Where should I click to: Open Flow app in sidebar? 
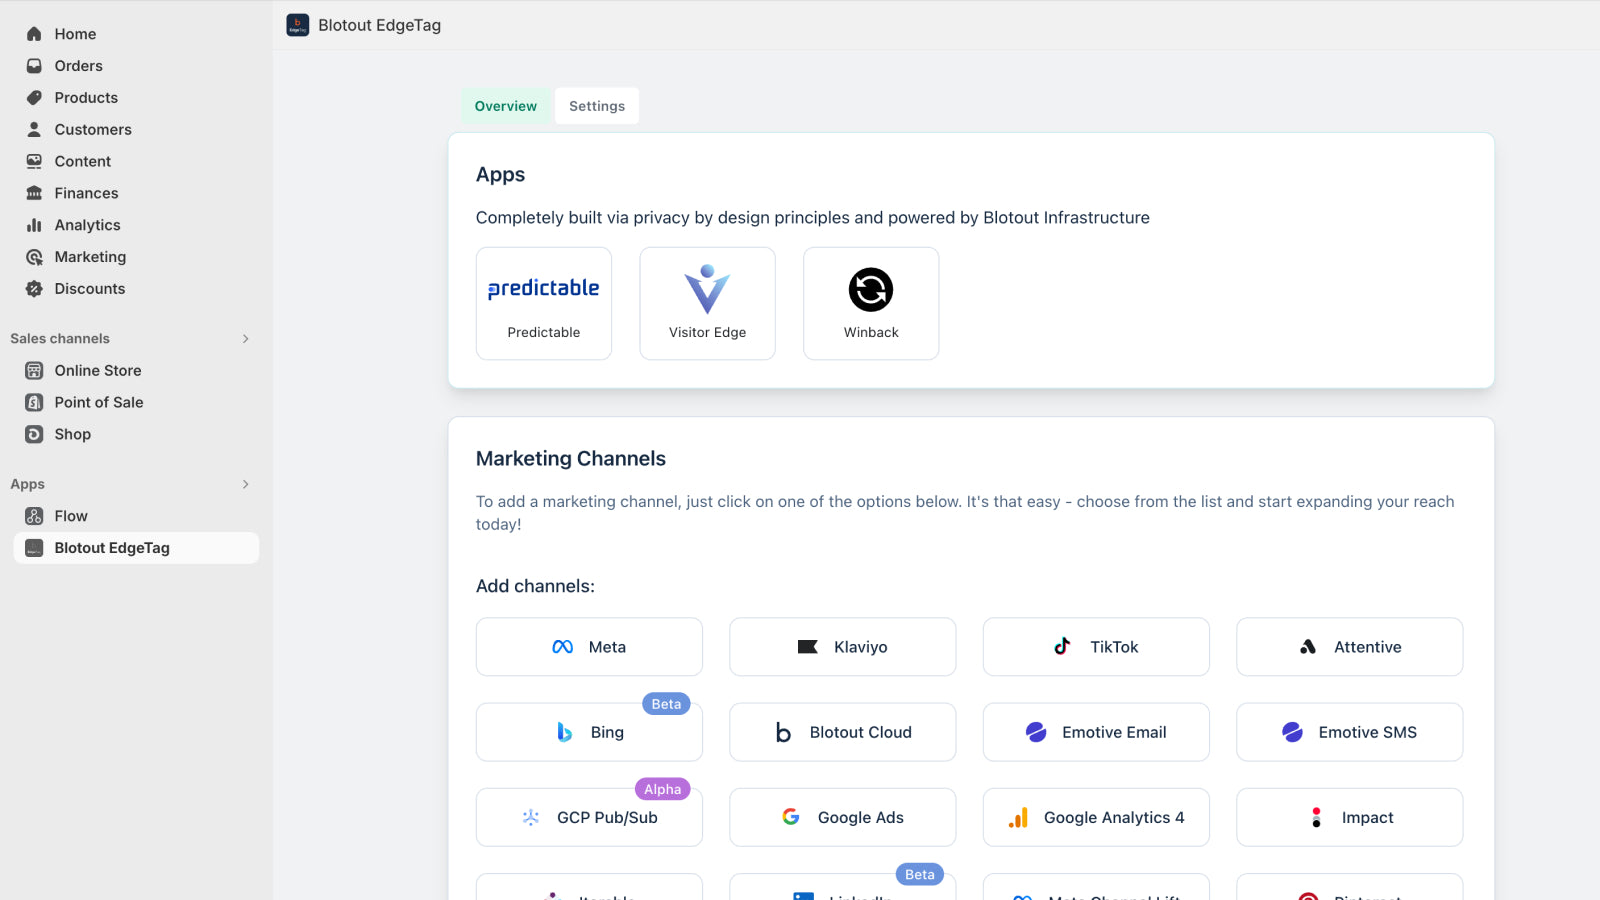[71, 516]
